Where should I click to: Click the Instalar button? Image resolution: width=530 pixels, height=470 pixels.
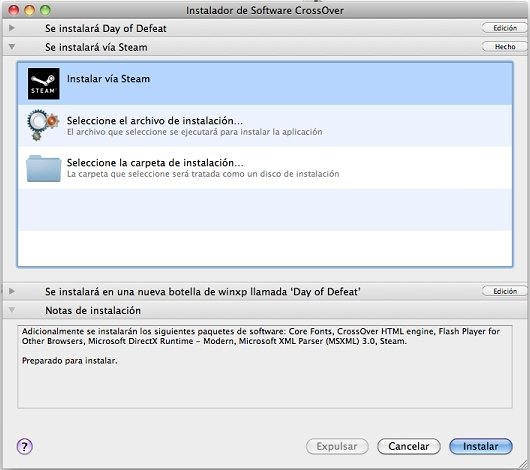click(481, 446)
